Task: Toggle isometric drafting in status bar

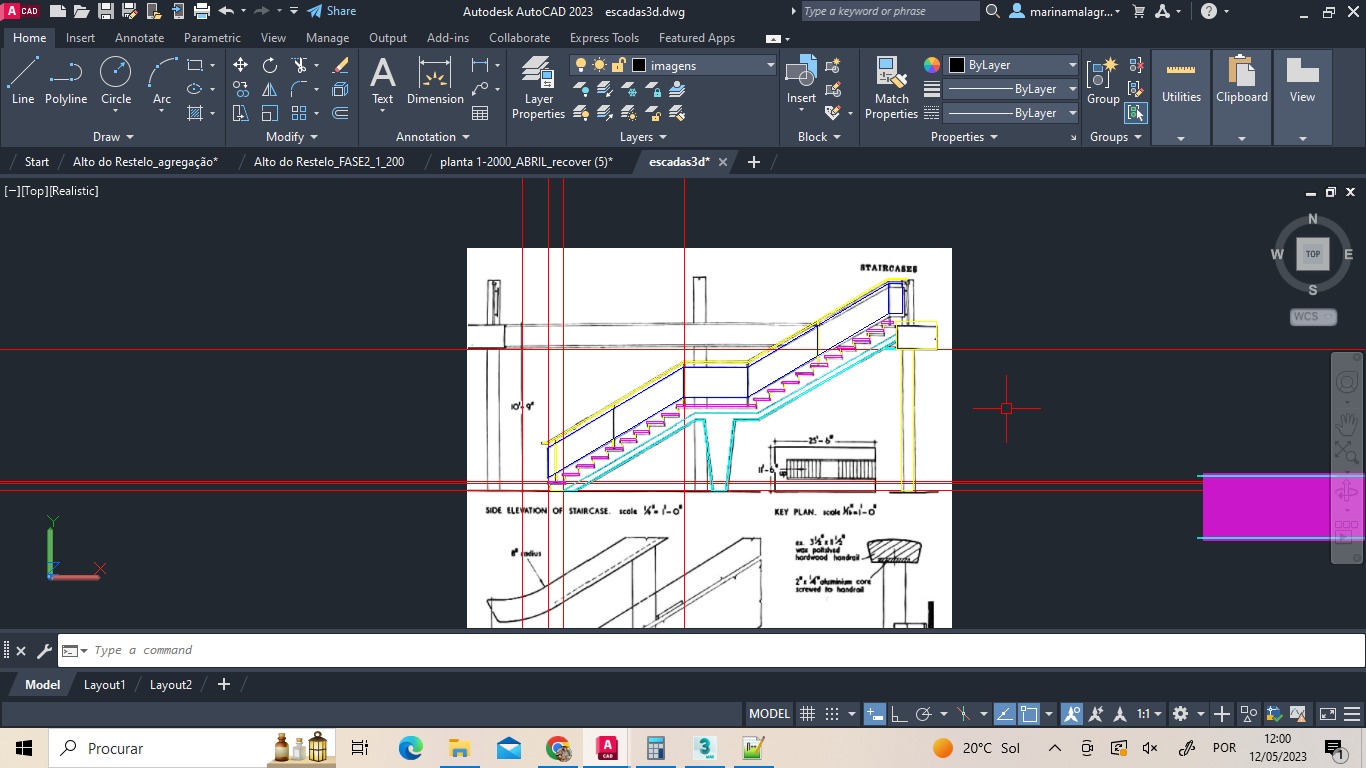Action: click(x=964, y=714)
